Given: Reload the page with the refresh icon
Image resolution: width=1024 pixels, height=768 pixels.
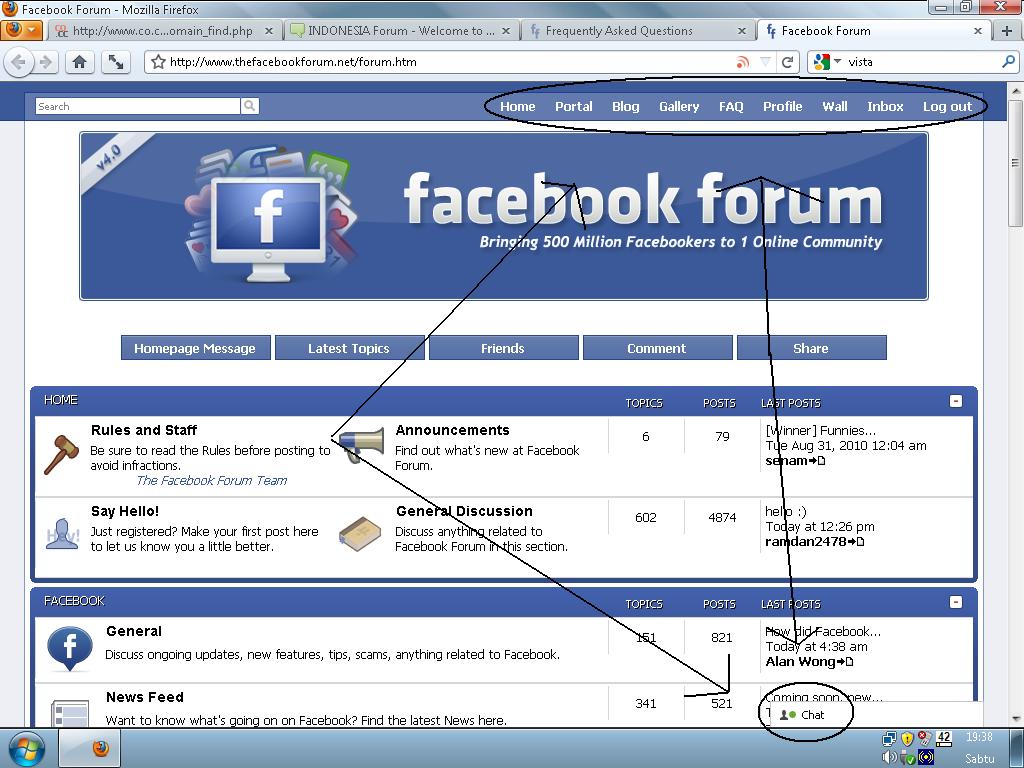Looking at the screenshot, I should click(788, 62).
